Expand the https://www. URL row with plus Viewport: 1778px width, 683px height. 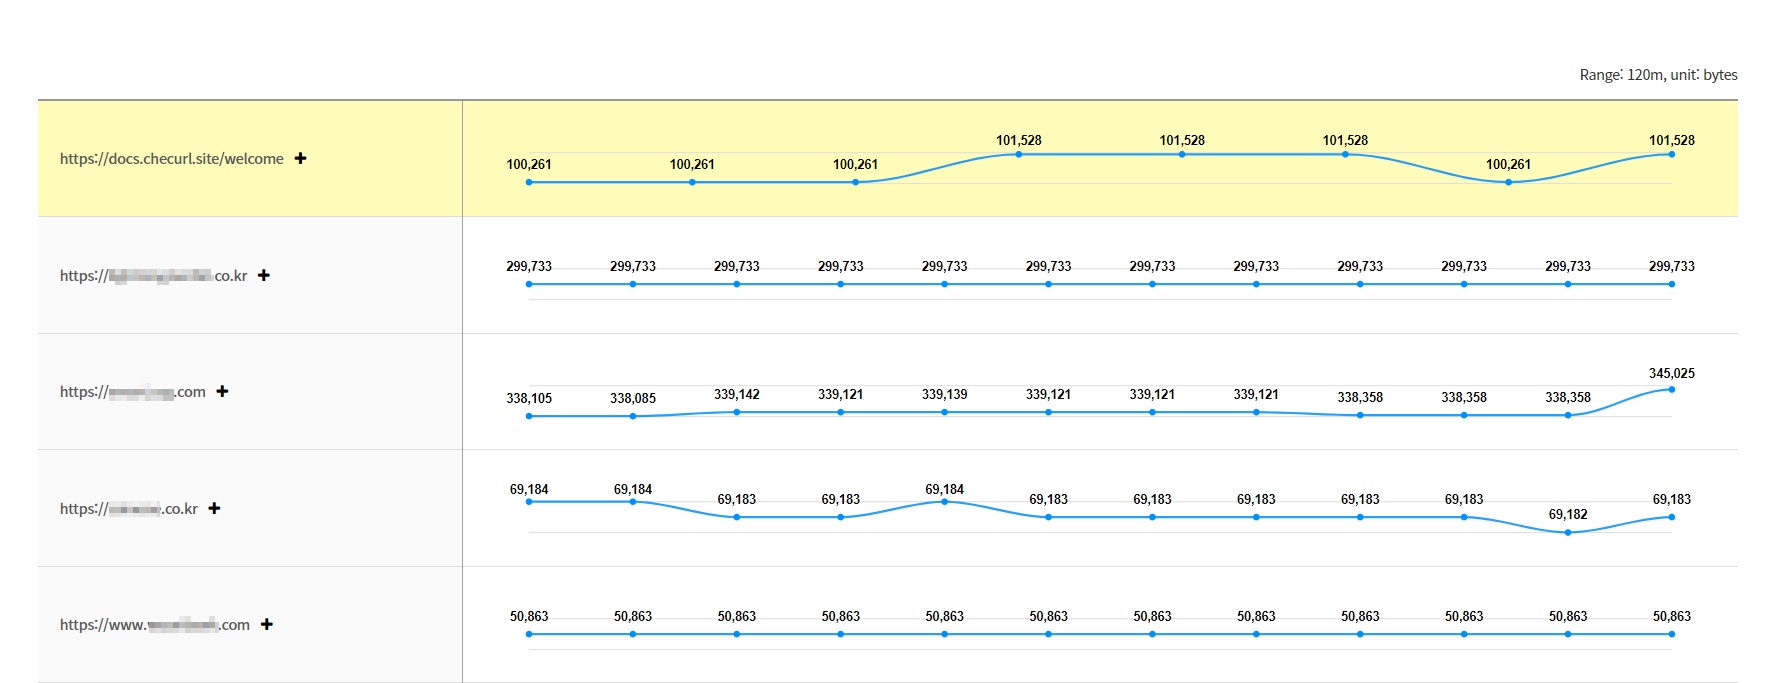click(267, 624)
